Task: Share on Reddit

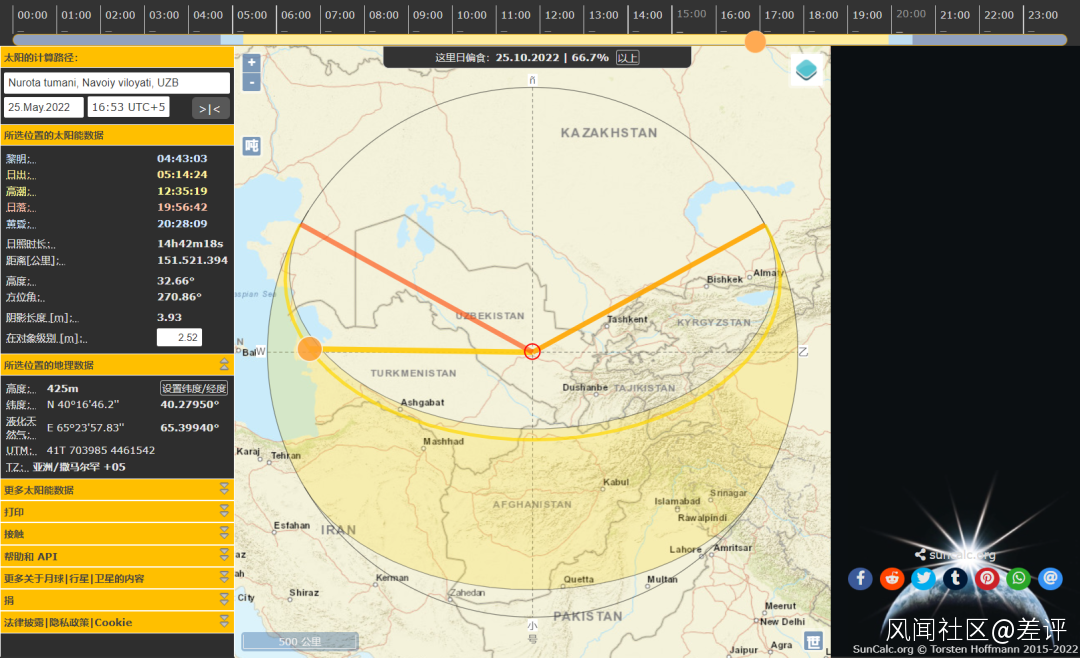Action: [892, 578]
